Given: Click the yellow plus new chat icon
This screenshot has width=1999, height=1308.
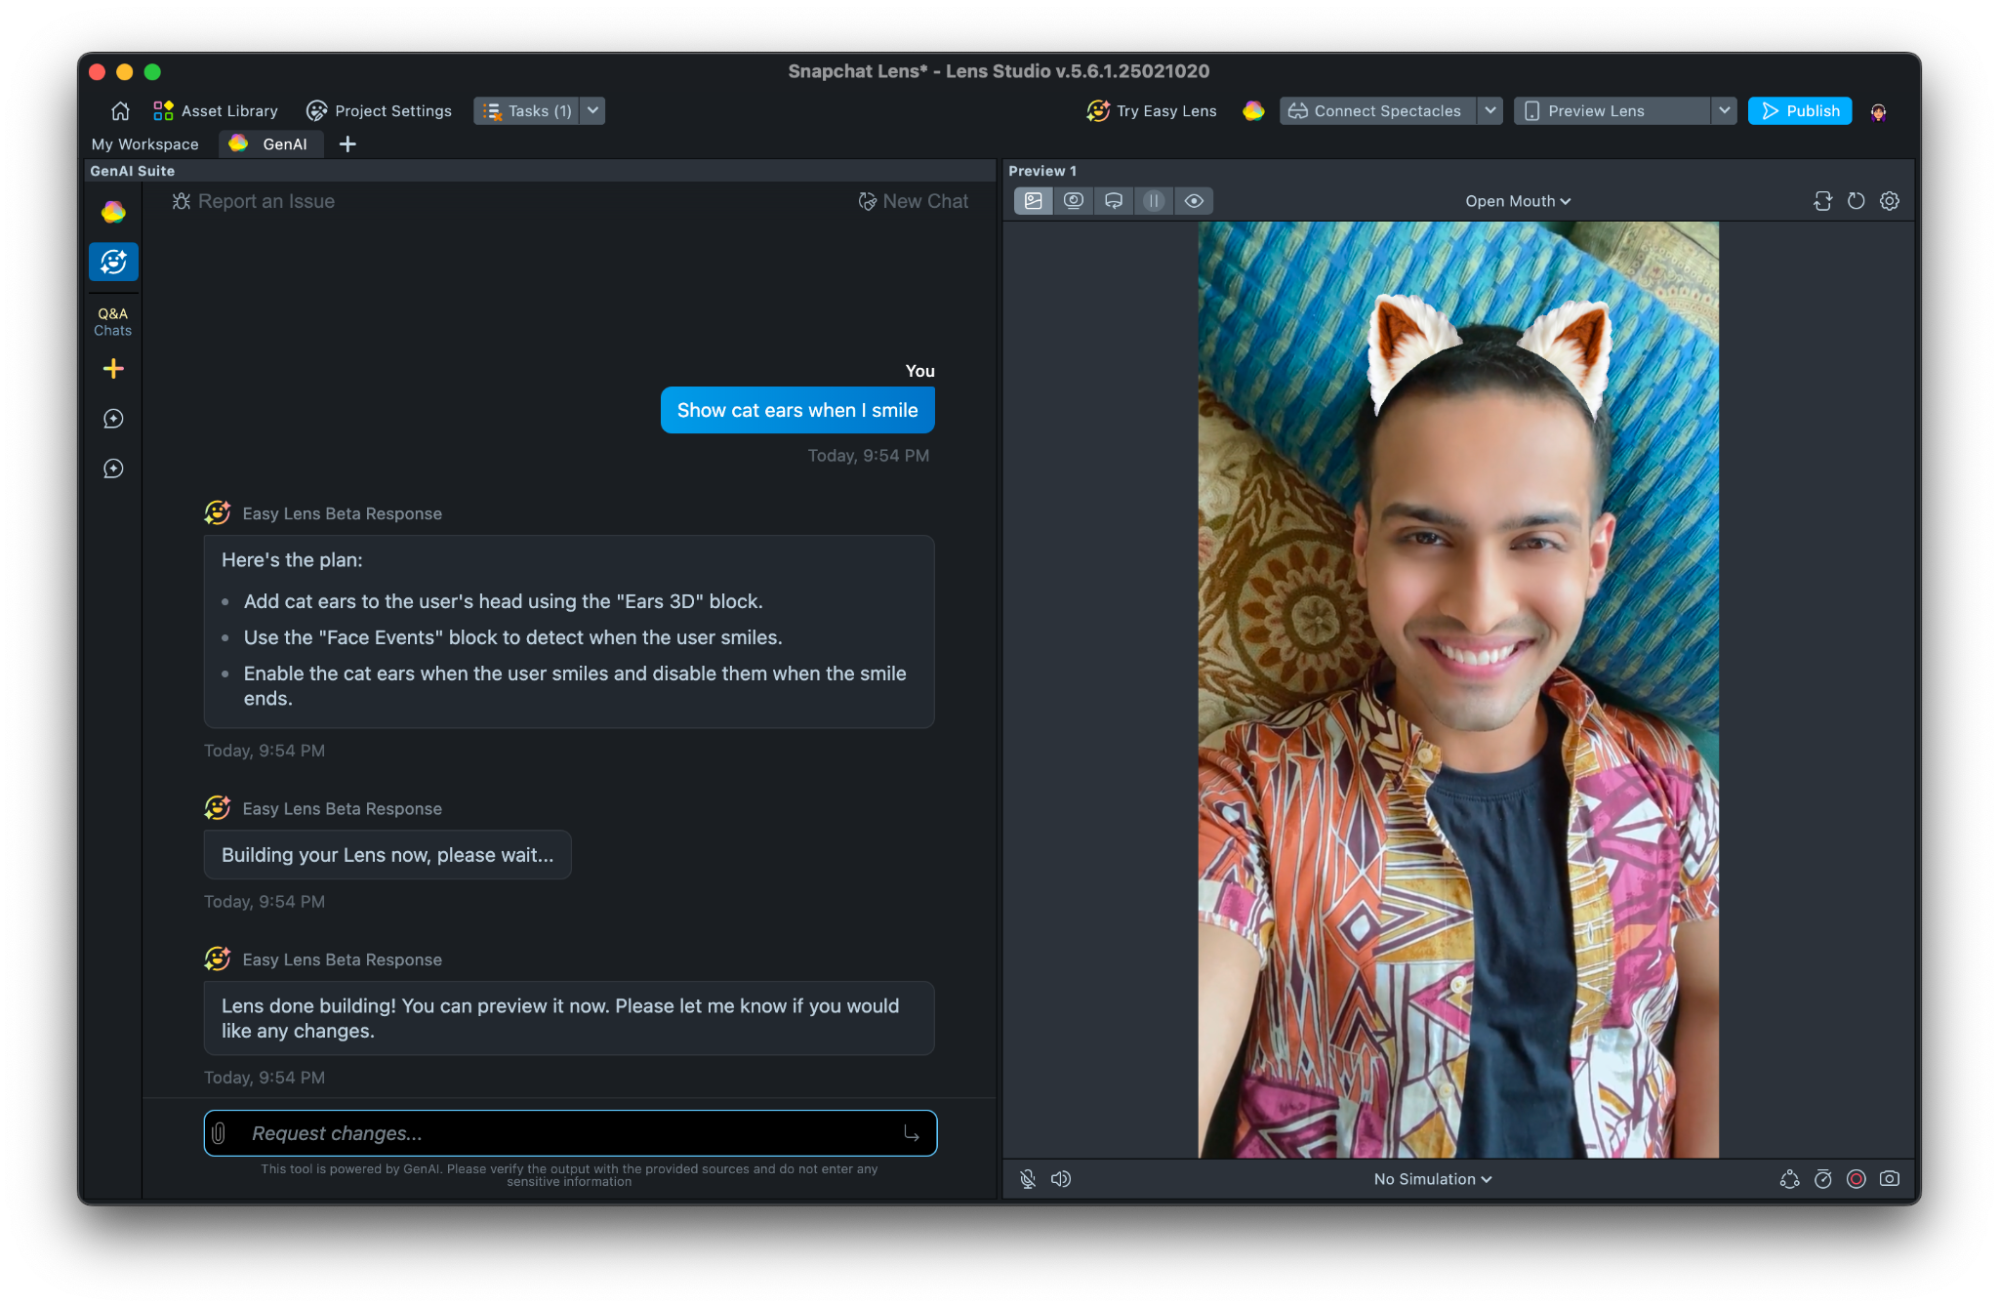Looking at the screenshot, I should 113,369.
